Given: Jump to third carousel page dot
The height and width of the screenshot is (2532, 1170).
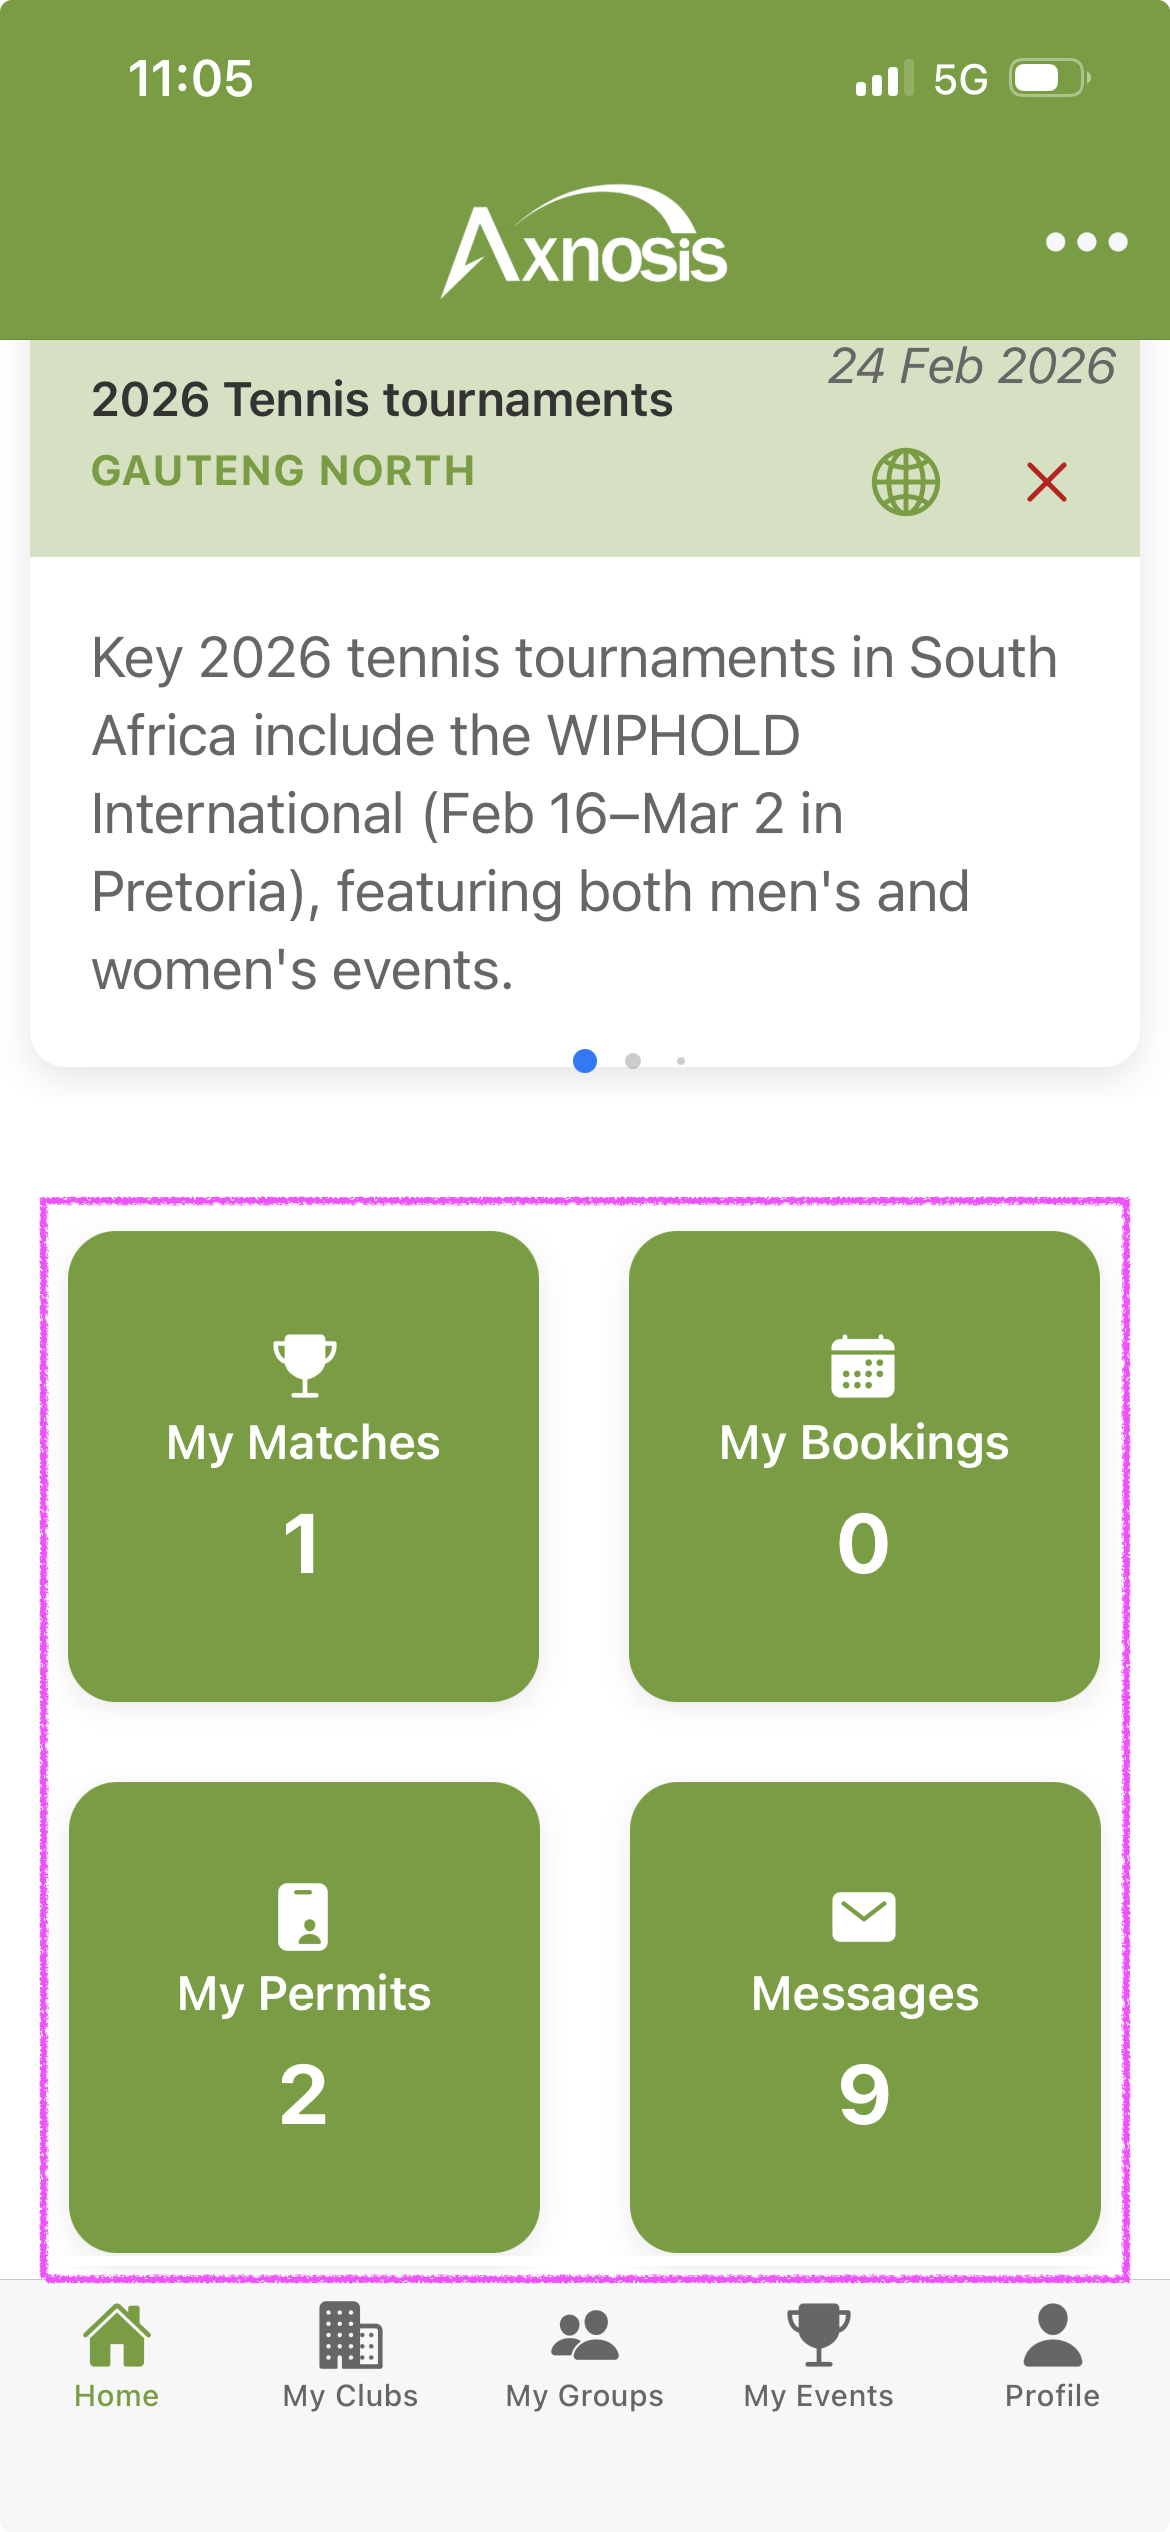Looking at the screenshot, I should pos(681,1061).
